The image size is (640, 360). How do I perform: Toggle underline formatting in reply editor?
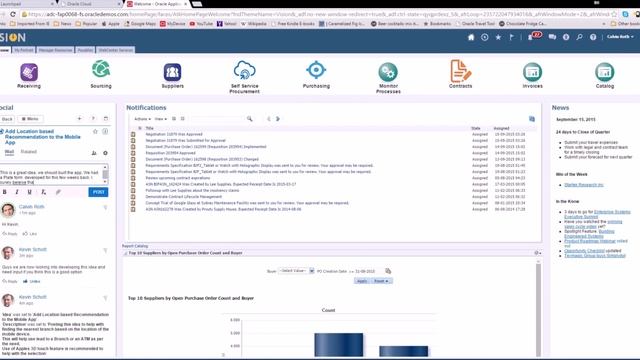point(29,192)
